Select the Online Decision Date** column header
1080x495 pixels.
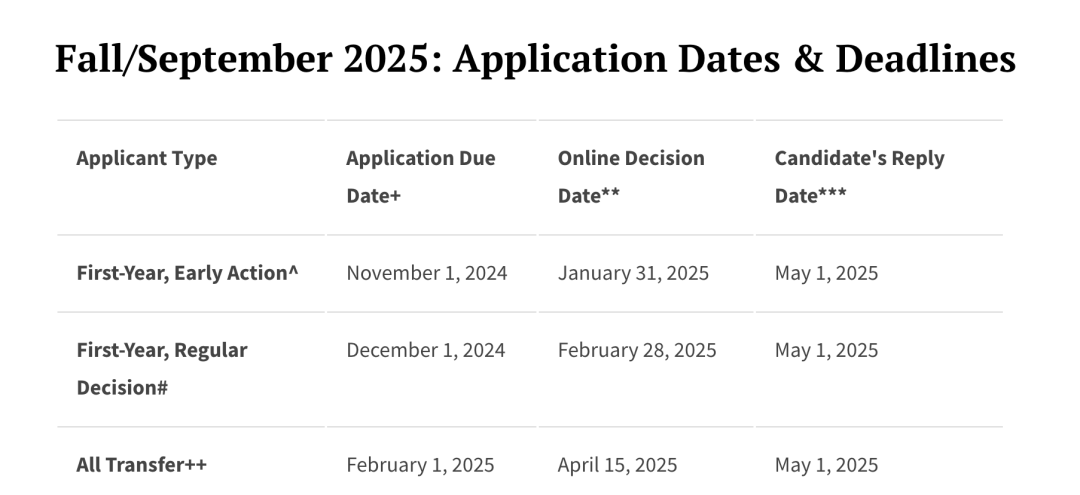point(631,177)
